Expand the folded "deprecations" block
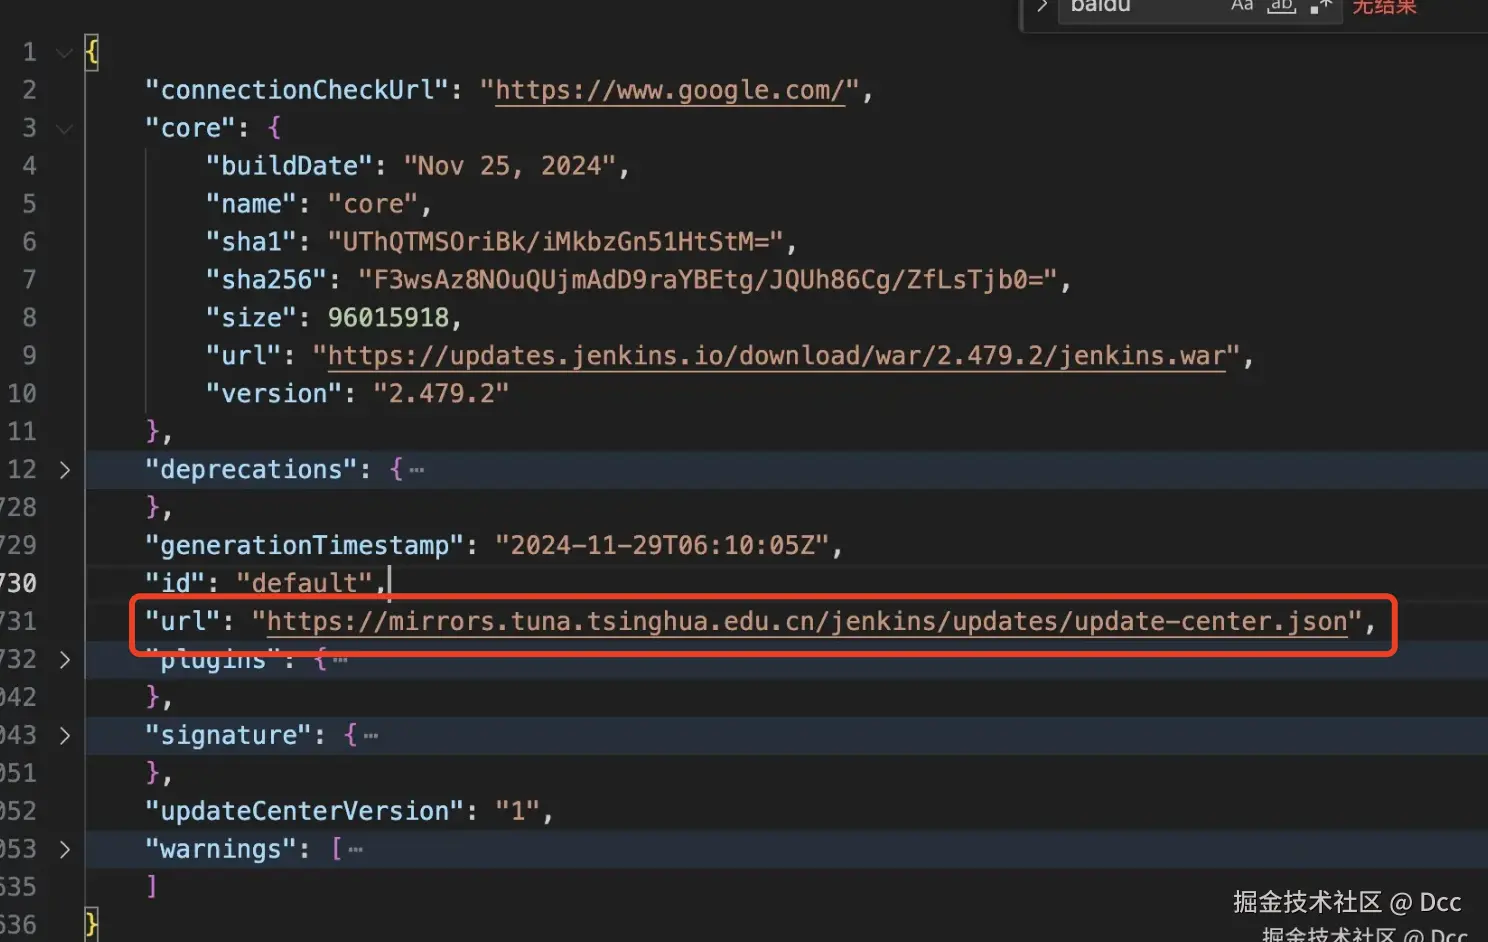1488x942 pixels. (x=65, y=470)
